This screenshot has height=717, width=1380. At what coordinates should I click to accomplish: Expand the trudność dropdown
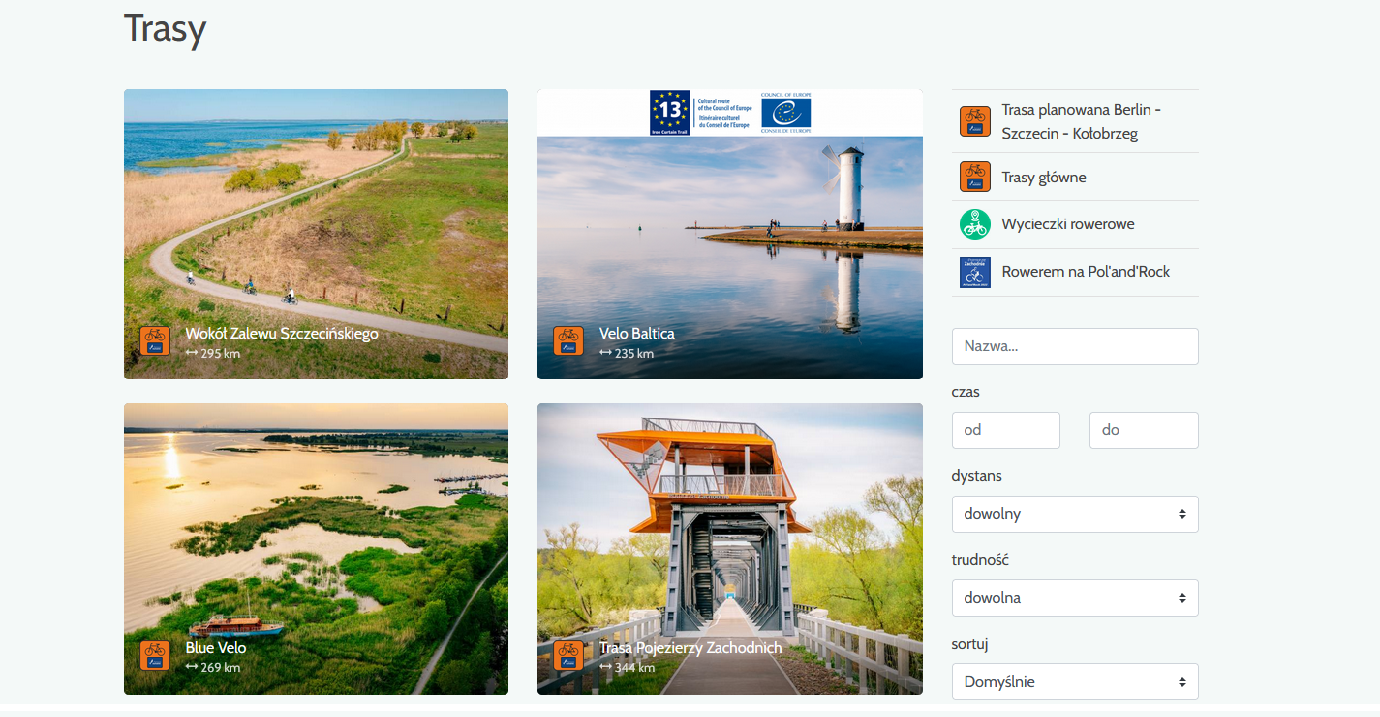point(1074,598)
